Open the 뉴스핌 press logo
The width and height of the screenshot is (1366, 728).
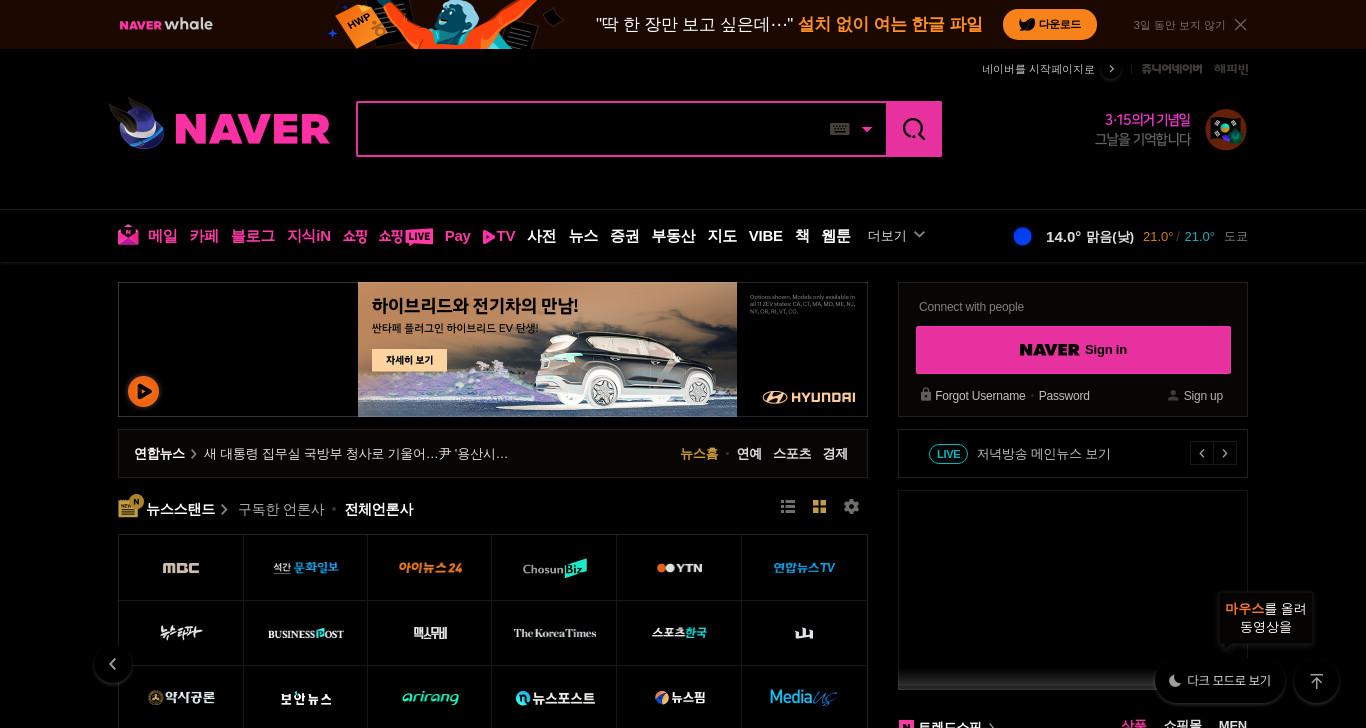tap(679, 698)
